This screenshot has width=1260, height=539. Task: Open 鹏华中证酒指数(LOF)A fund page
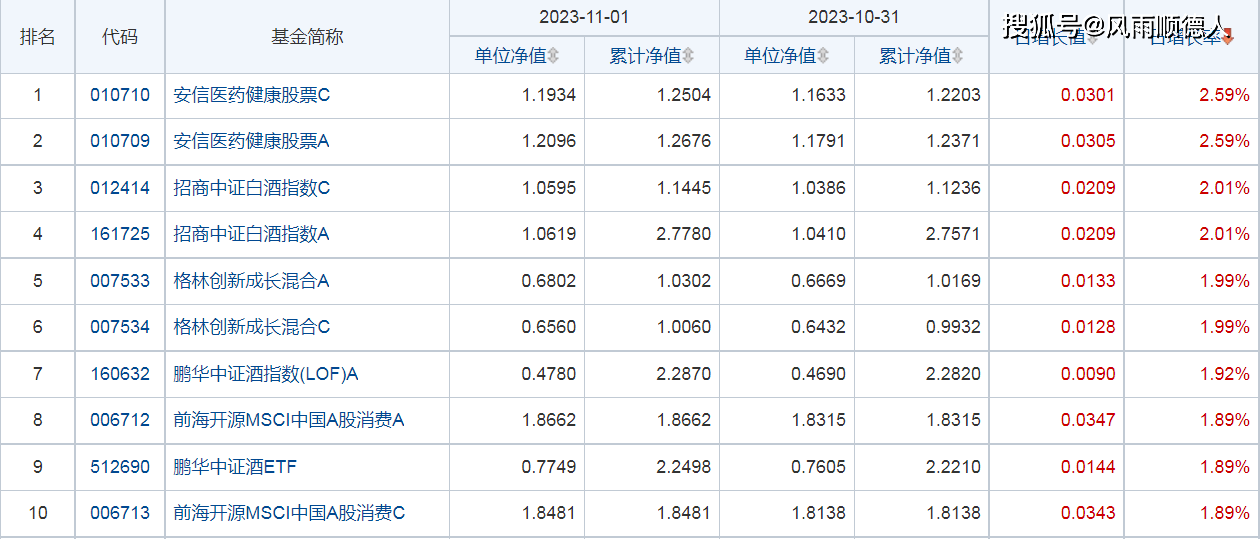click(265, 374)
